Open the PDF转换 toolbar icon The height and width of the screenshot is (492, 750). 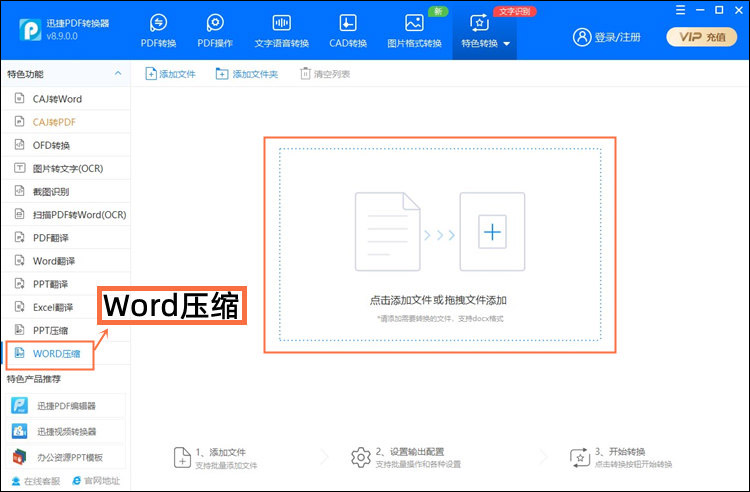[x=158, y=22]
